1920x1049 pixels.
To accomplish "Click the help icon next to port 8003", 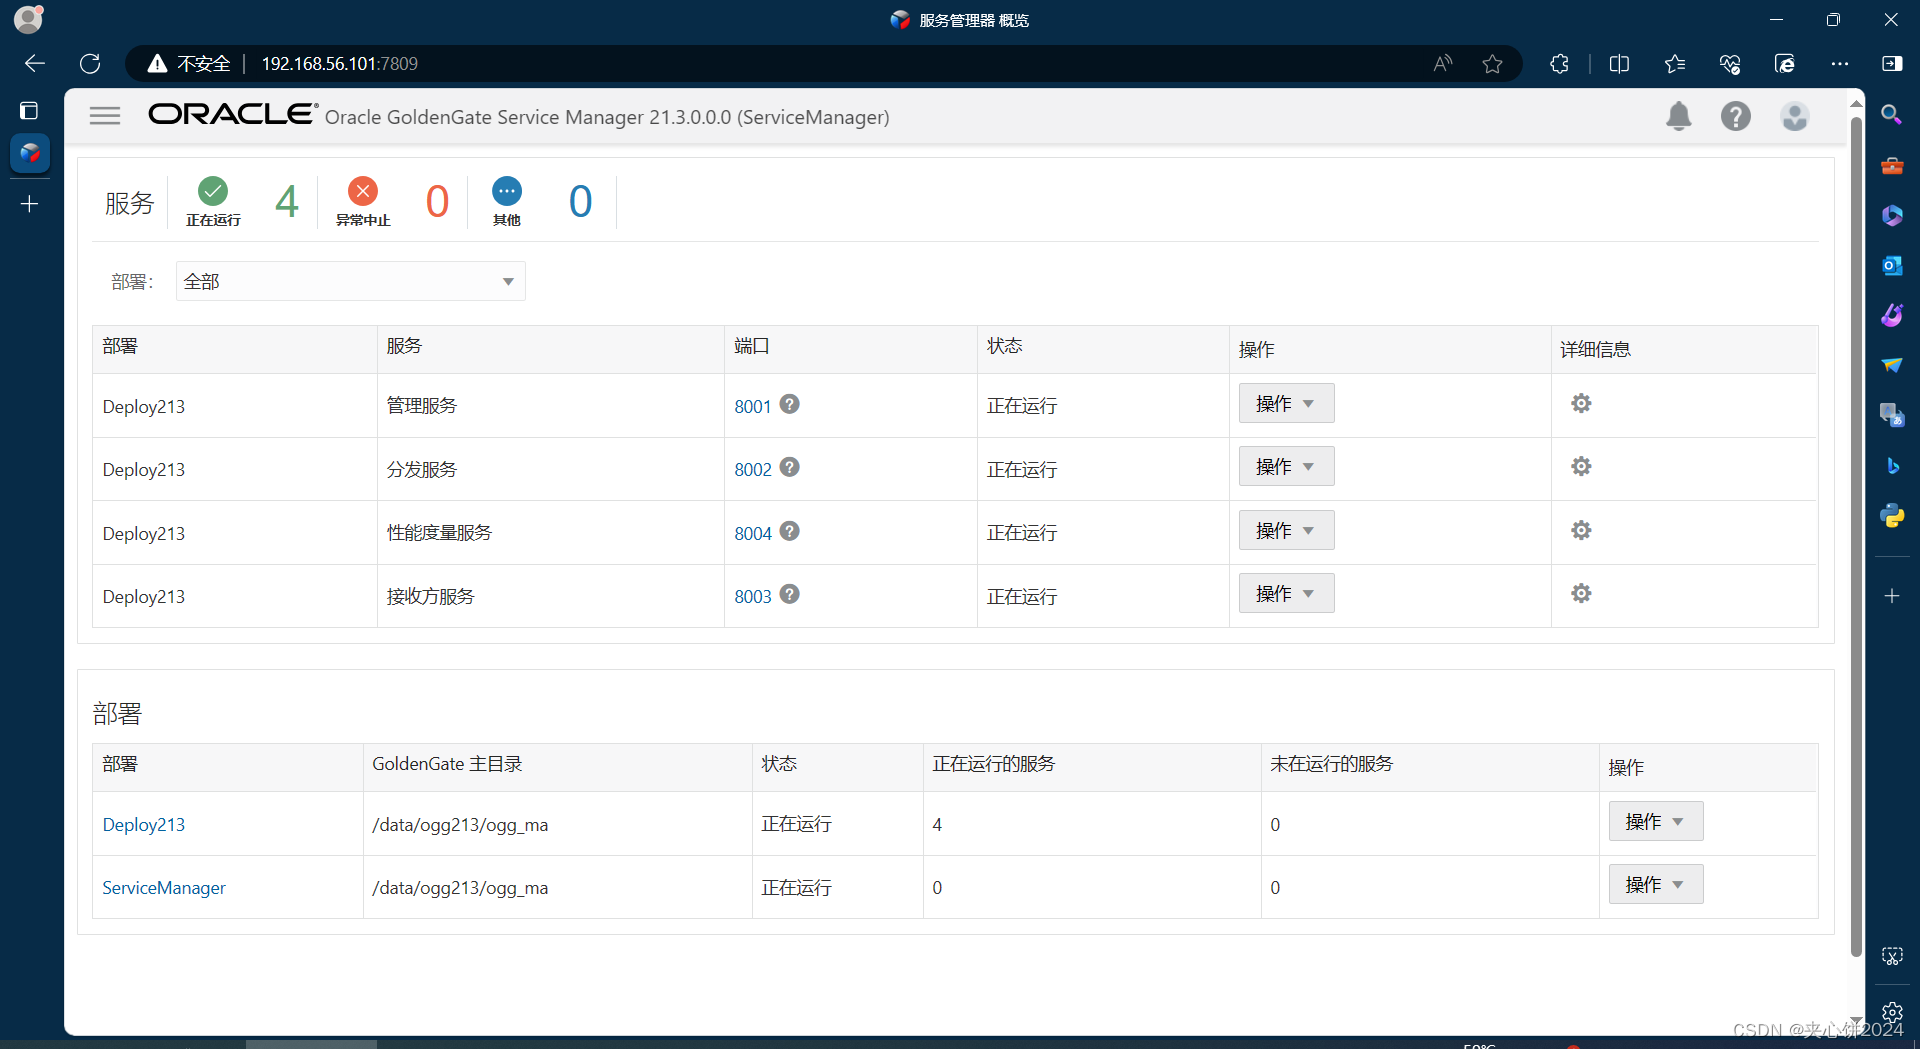I will pos(790,594).
